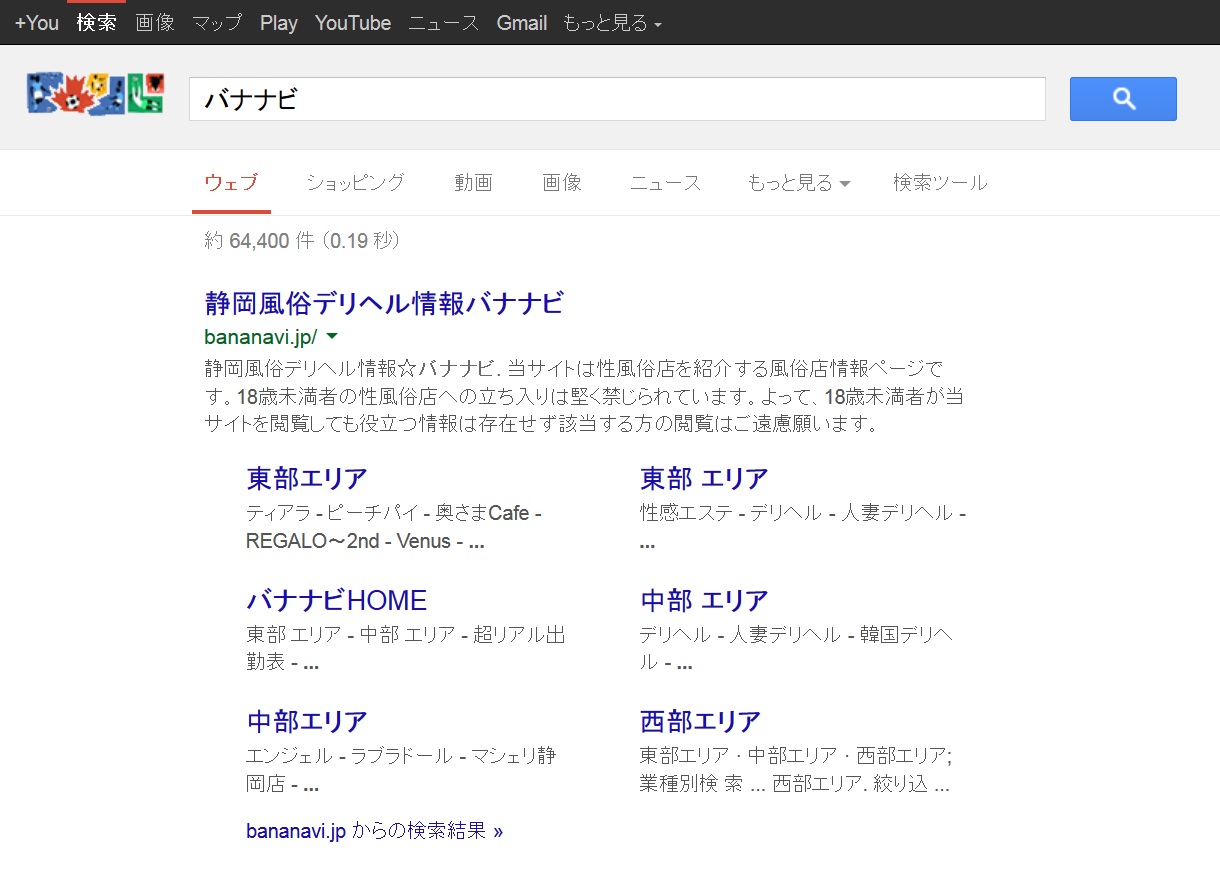Click the Google doodle logo
Viewport: 1220px width, 882px height.
click(95, 91)
